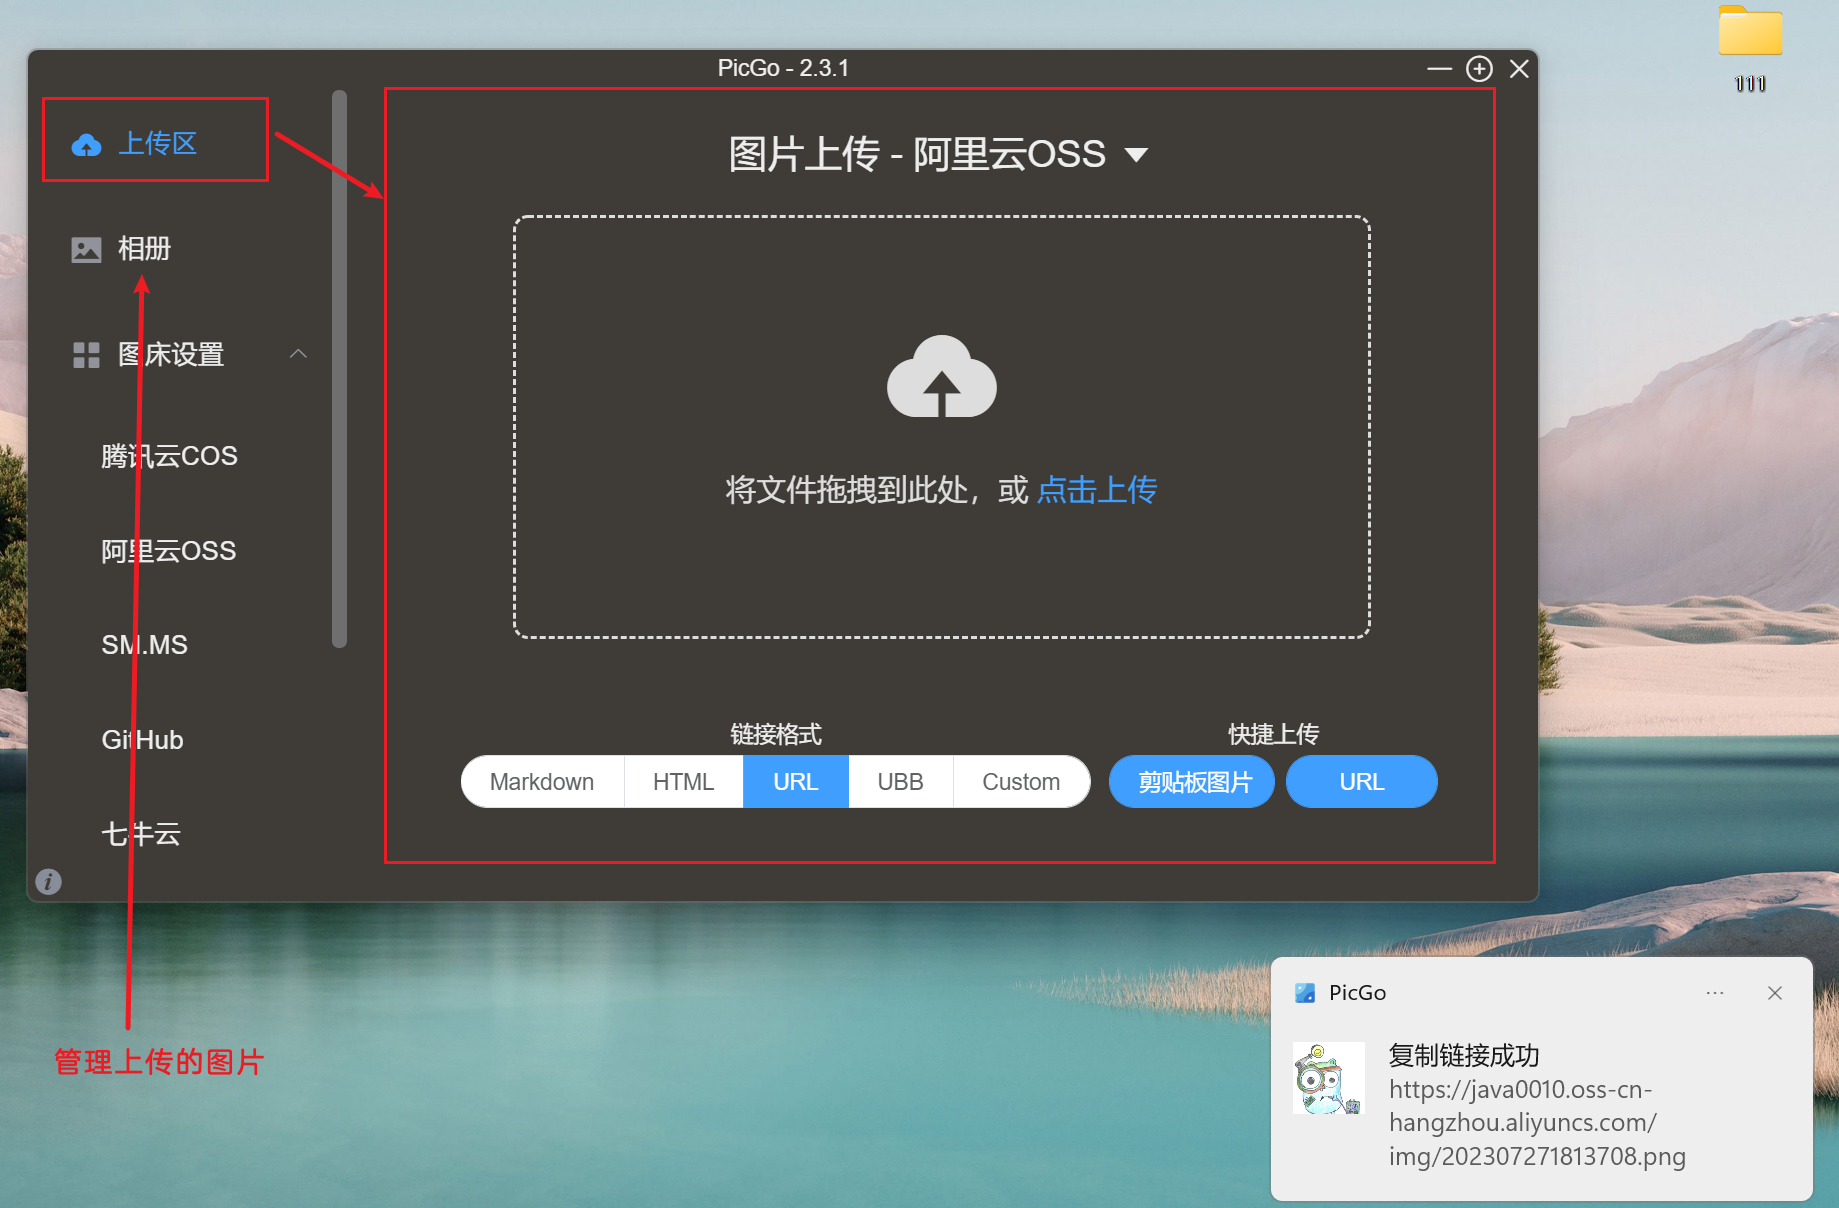The image size is (1839, 1208).
Task: Click the quick upload URL button
Action: click(1362, 782)
